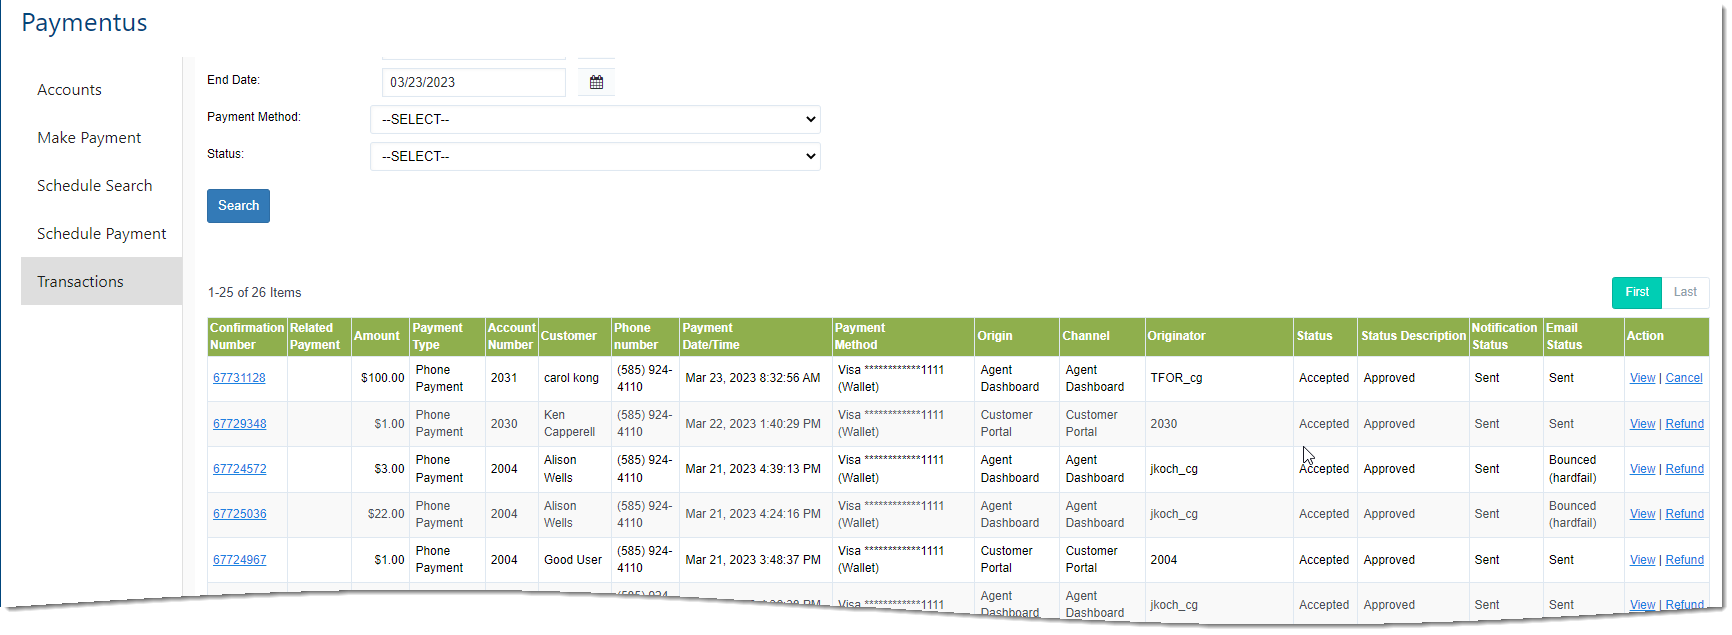Open confirmation number 67725036

(239, 514)
